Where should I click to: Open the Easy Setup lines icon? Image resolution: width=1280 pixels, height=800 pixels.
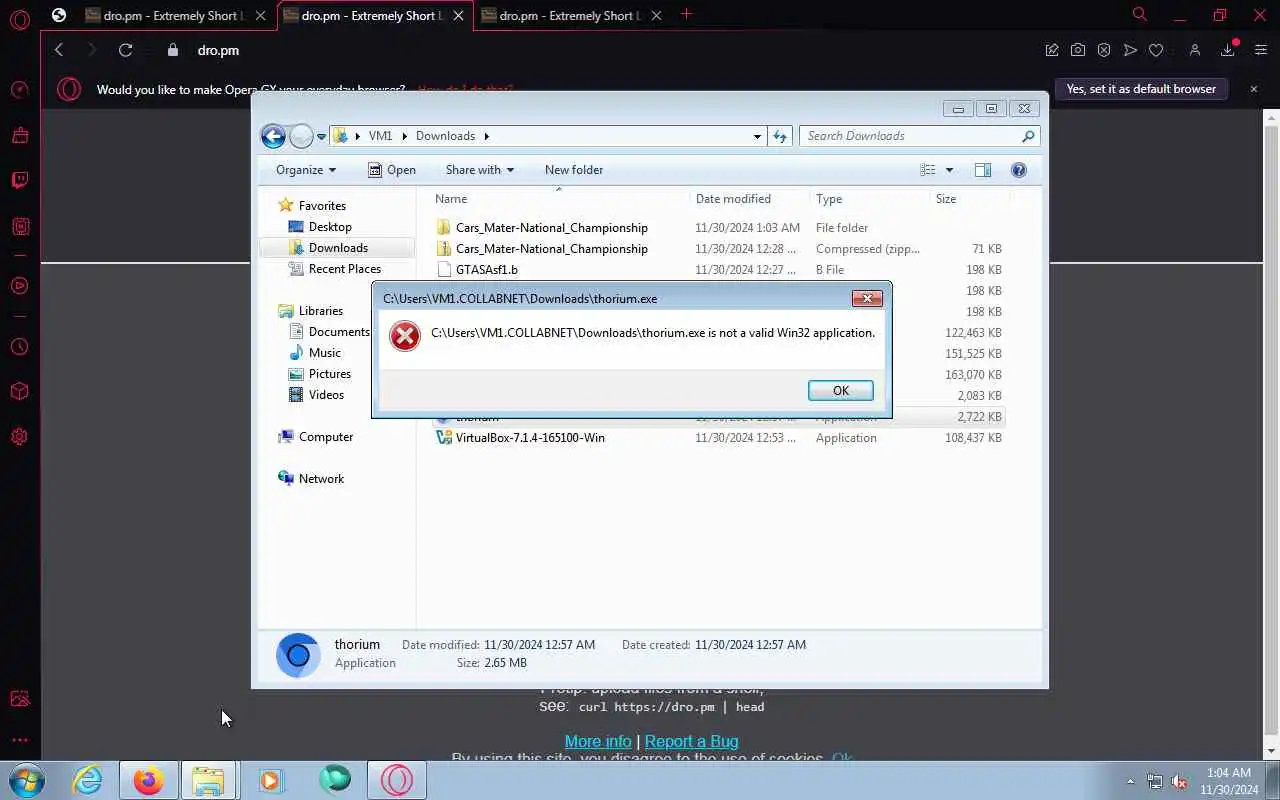click(1261, 50)
